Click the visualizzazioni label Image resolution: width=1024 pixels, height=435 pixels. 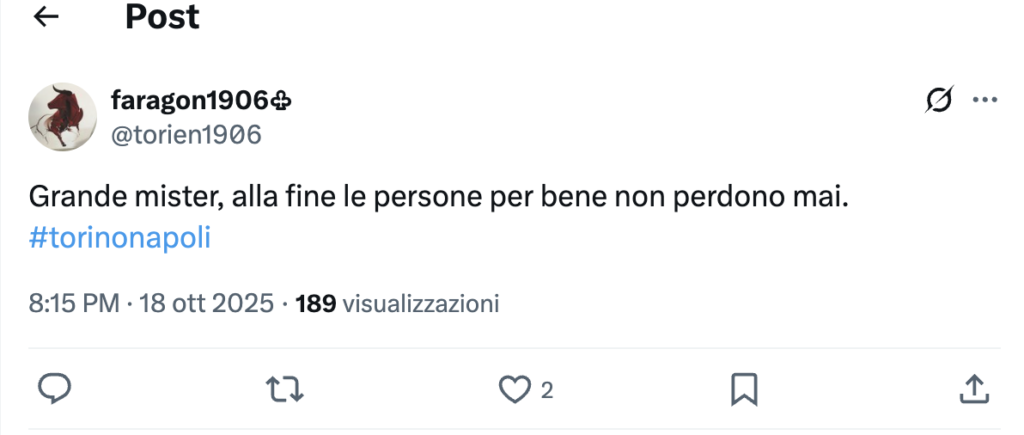(420, 303)
